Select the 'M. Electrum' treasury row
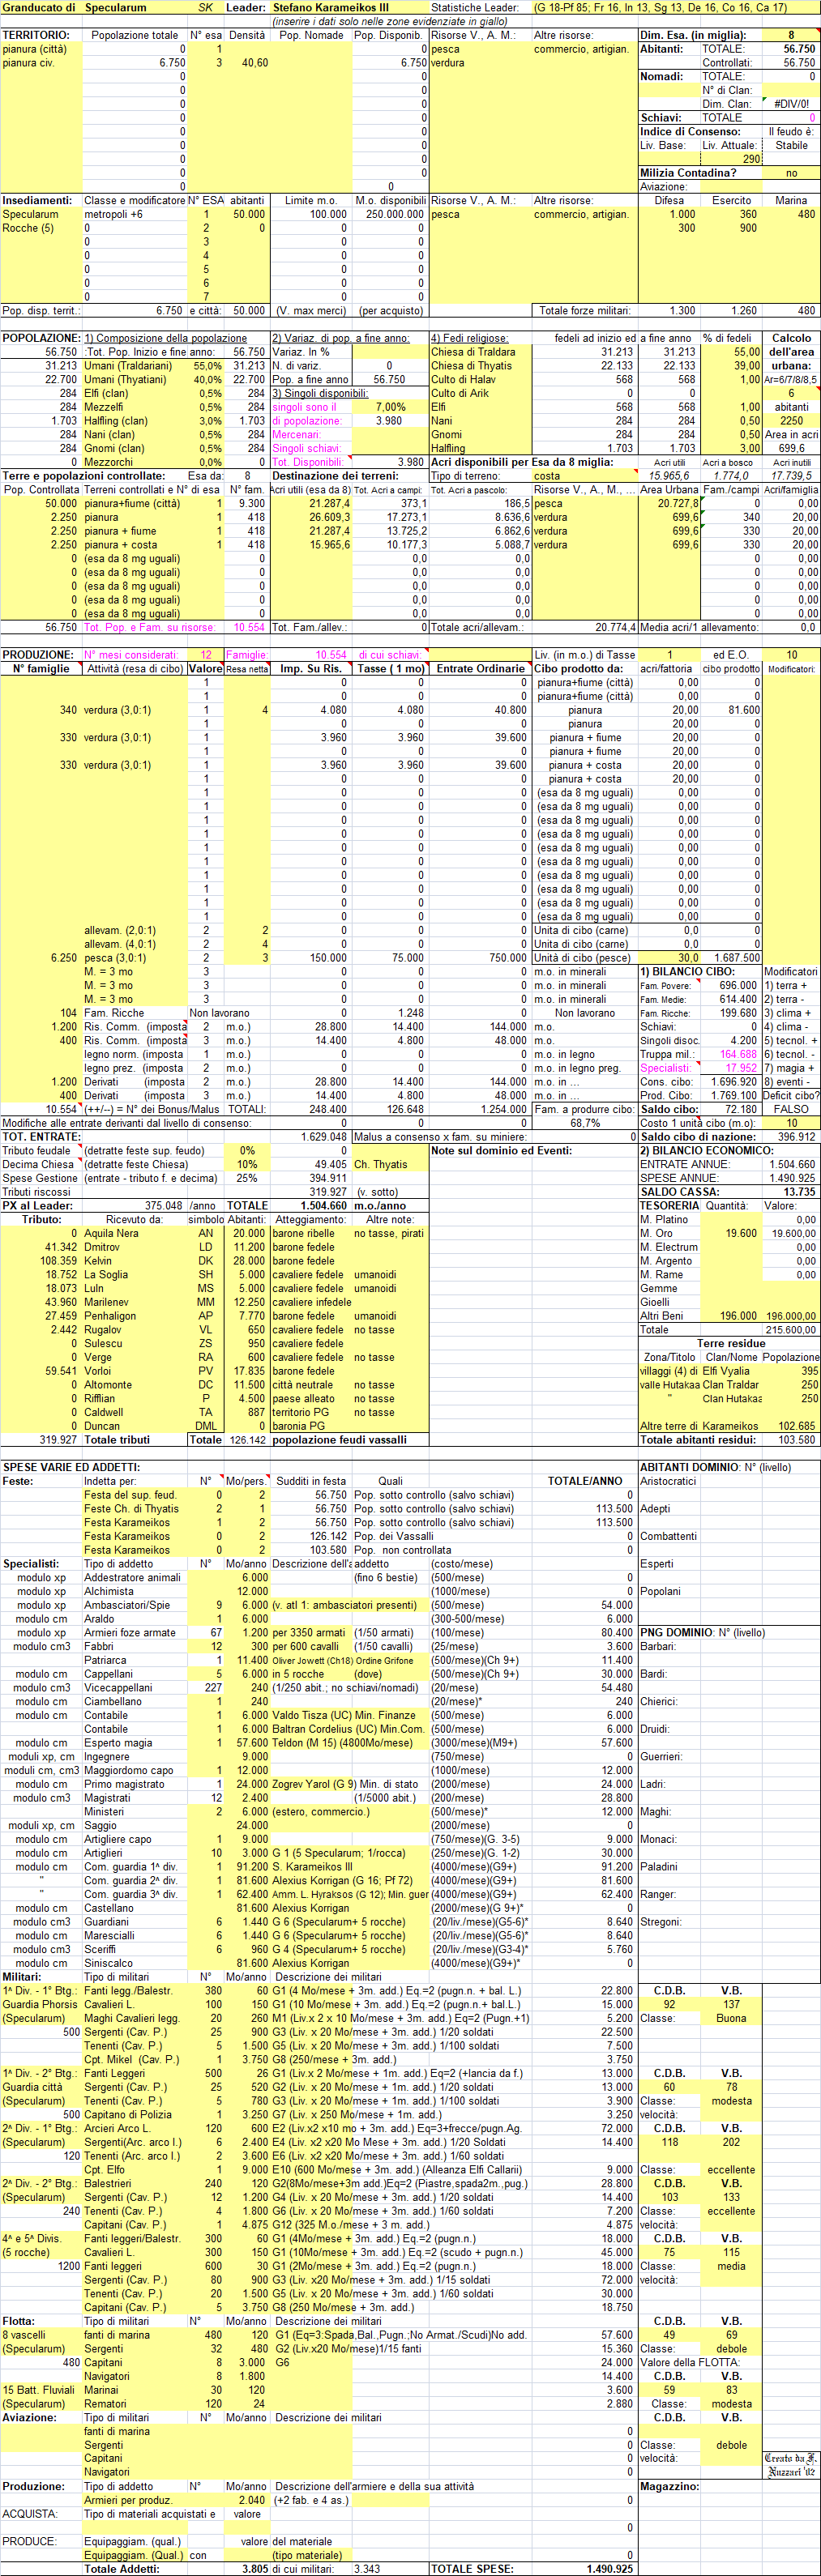The width and height of the screenshot is (821, 2576). [669, 1248]
